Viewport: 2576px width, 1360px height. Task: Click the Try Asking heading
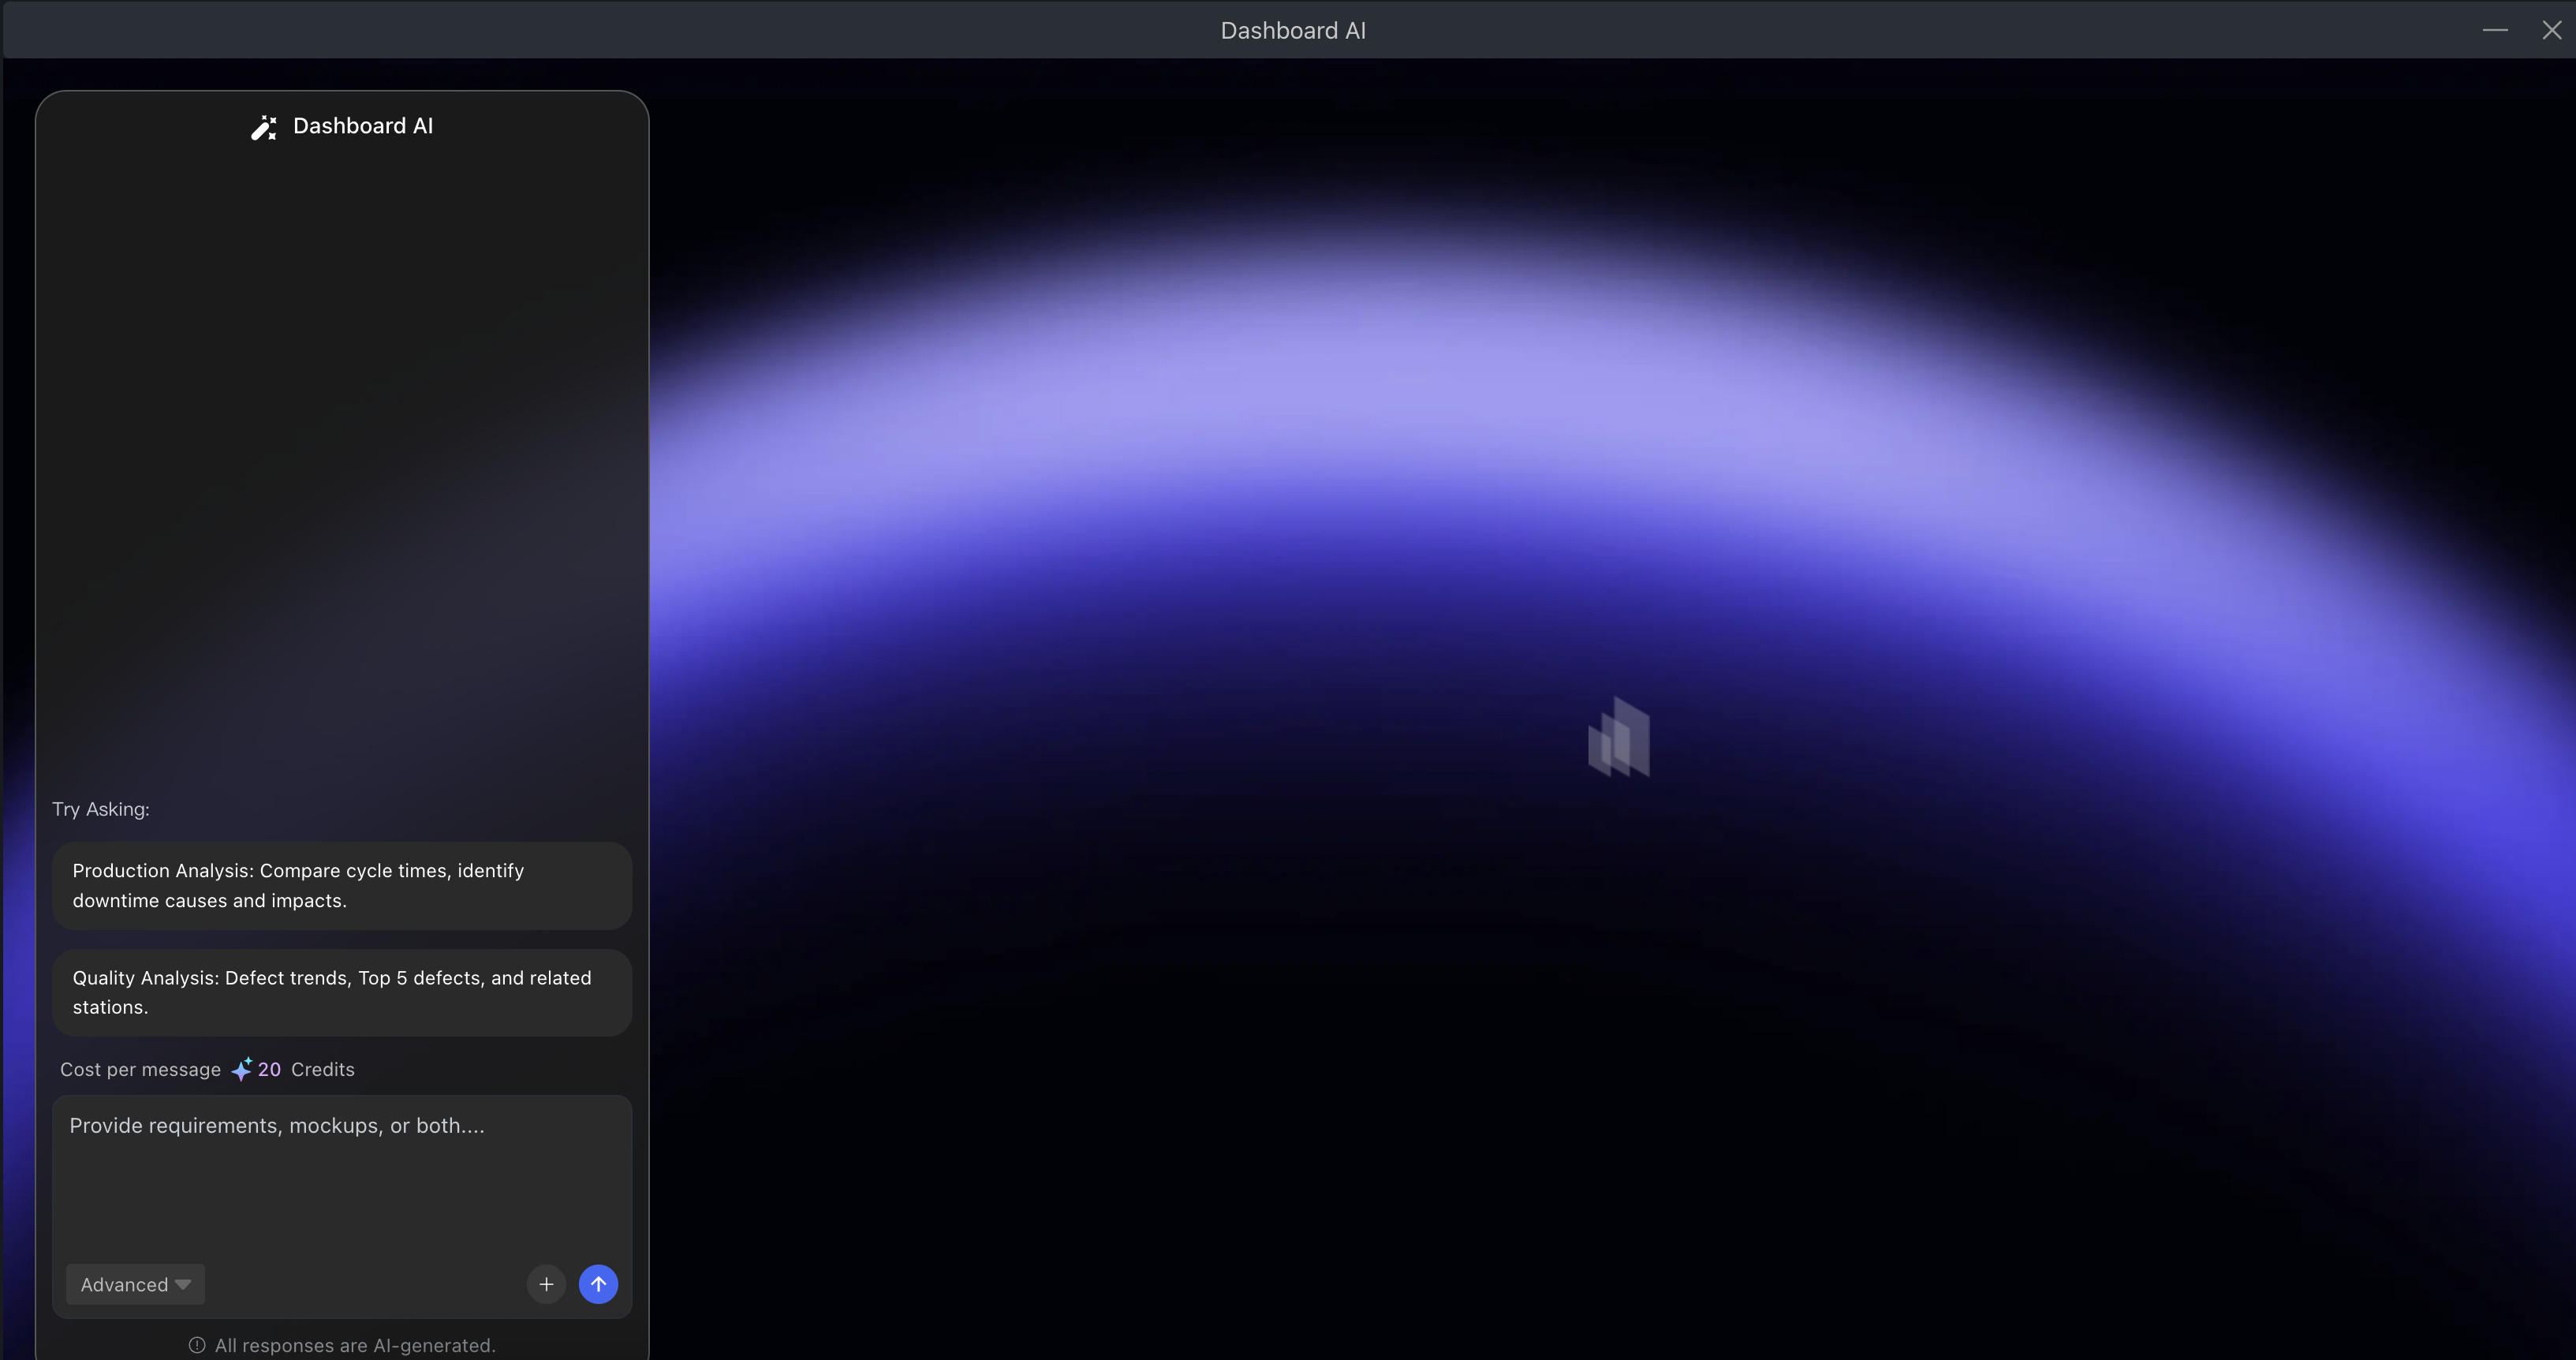[101, 809]
